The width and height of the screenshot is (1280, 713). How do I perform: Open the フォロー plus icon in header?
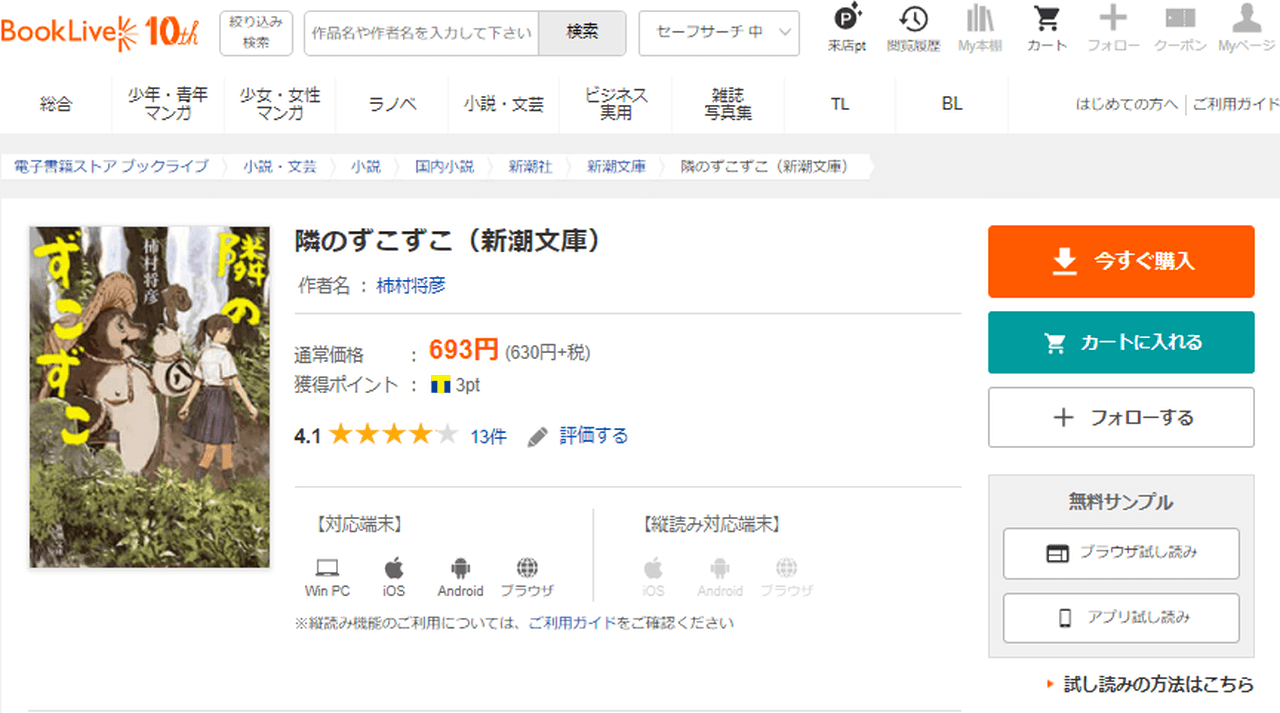pyautogui.click(x=1112, y=27)
